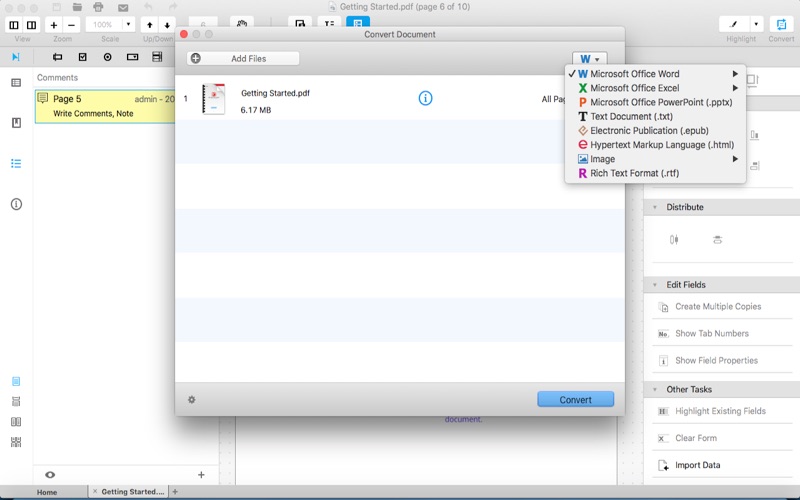Click the Highlight pen tool
The height and width of the screenshot is (500, 800).
pos(734,24)
